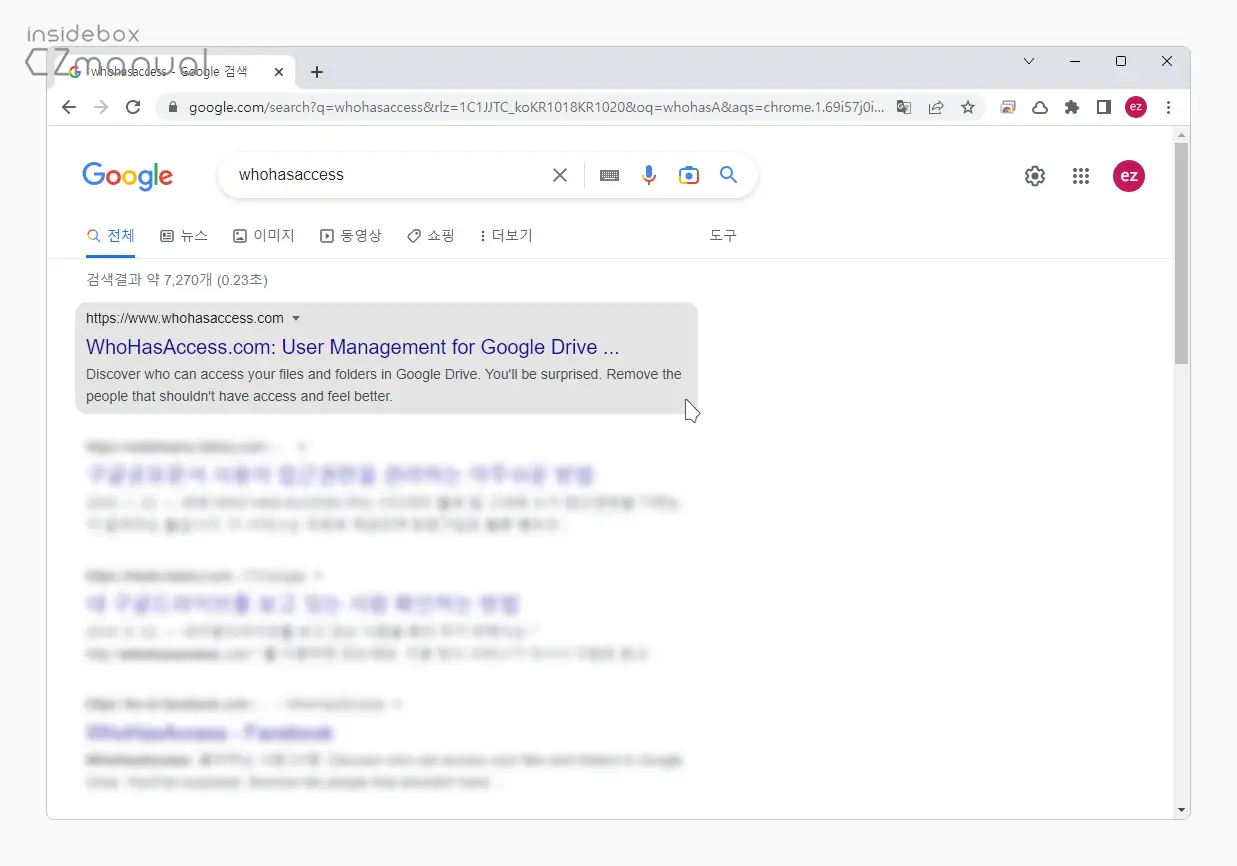
Task: Switch to the 이미지 tab
Action: click(x=264, y=236)
